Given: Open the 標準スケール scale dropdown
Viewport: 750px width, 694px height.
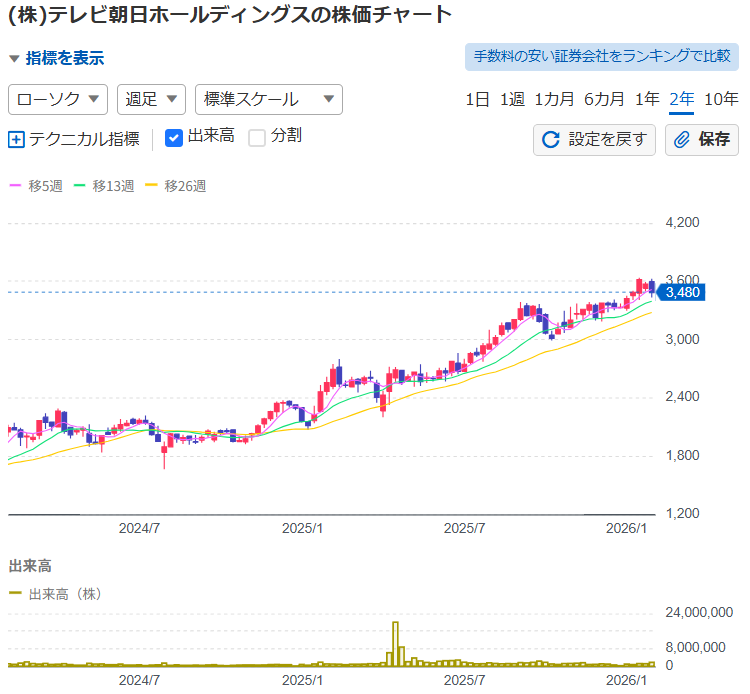Looking at the screenshot, I should coord(268,99).
